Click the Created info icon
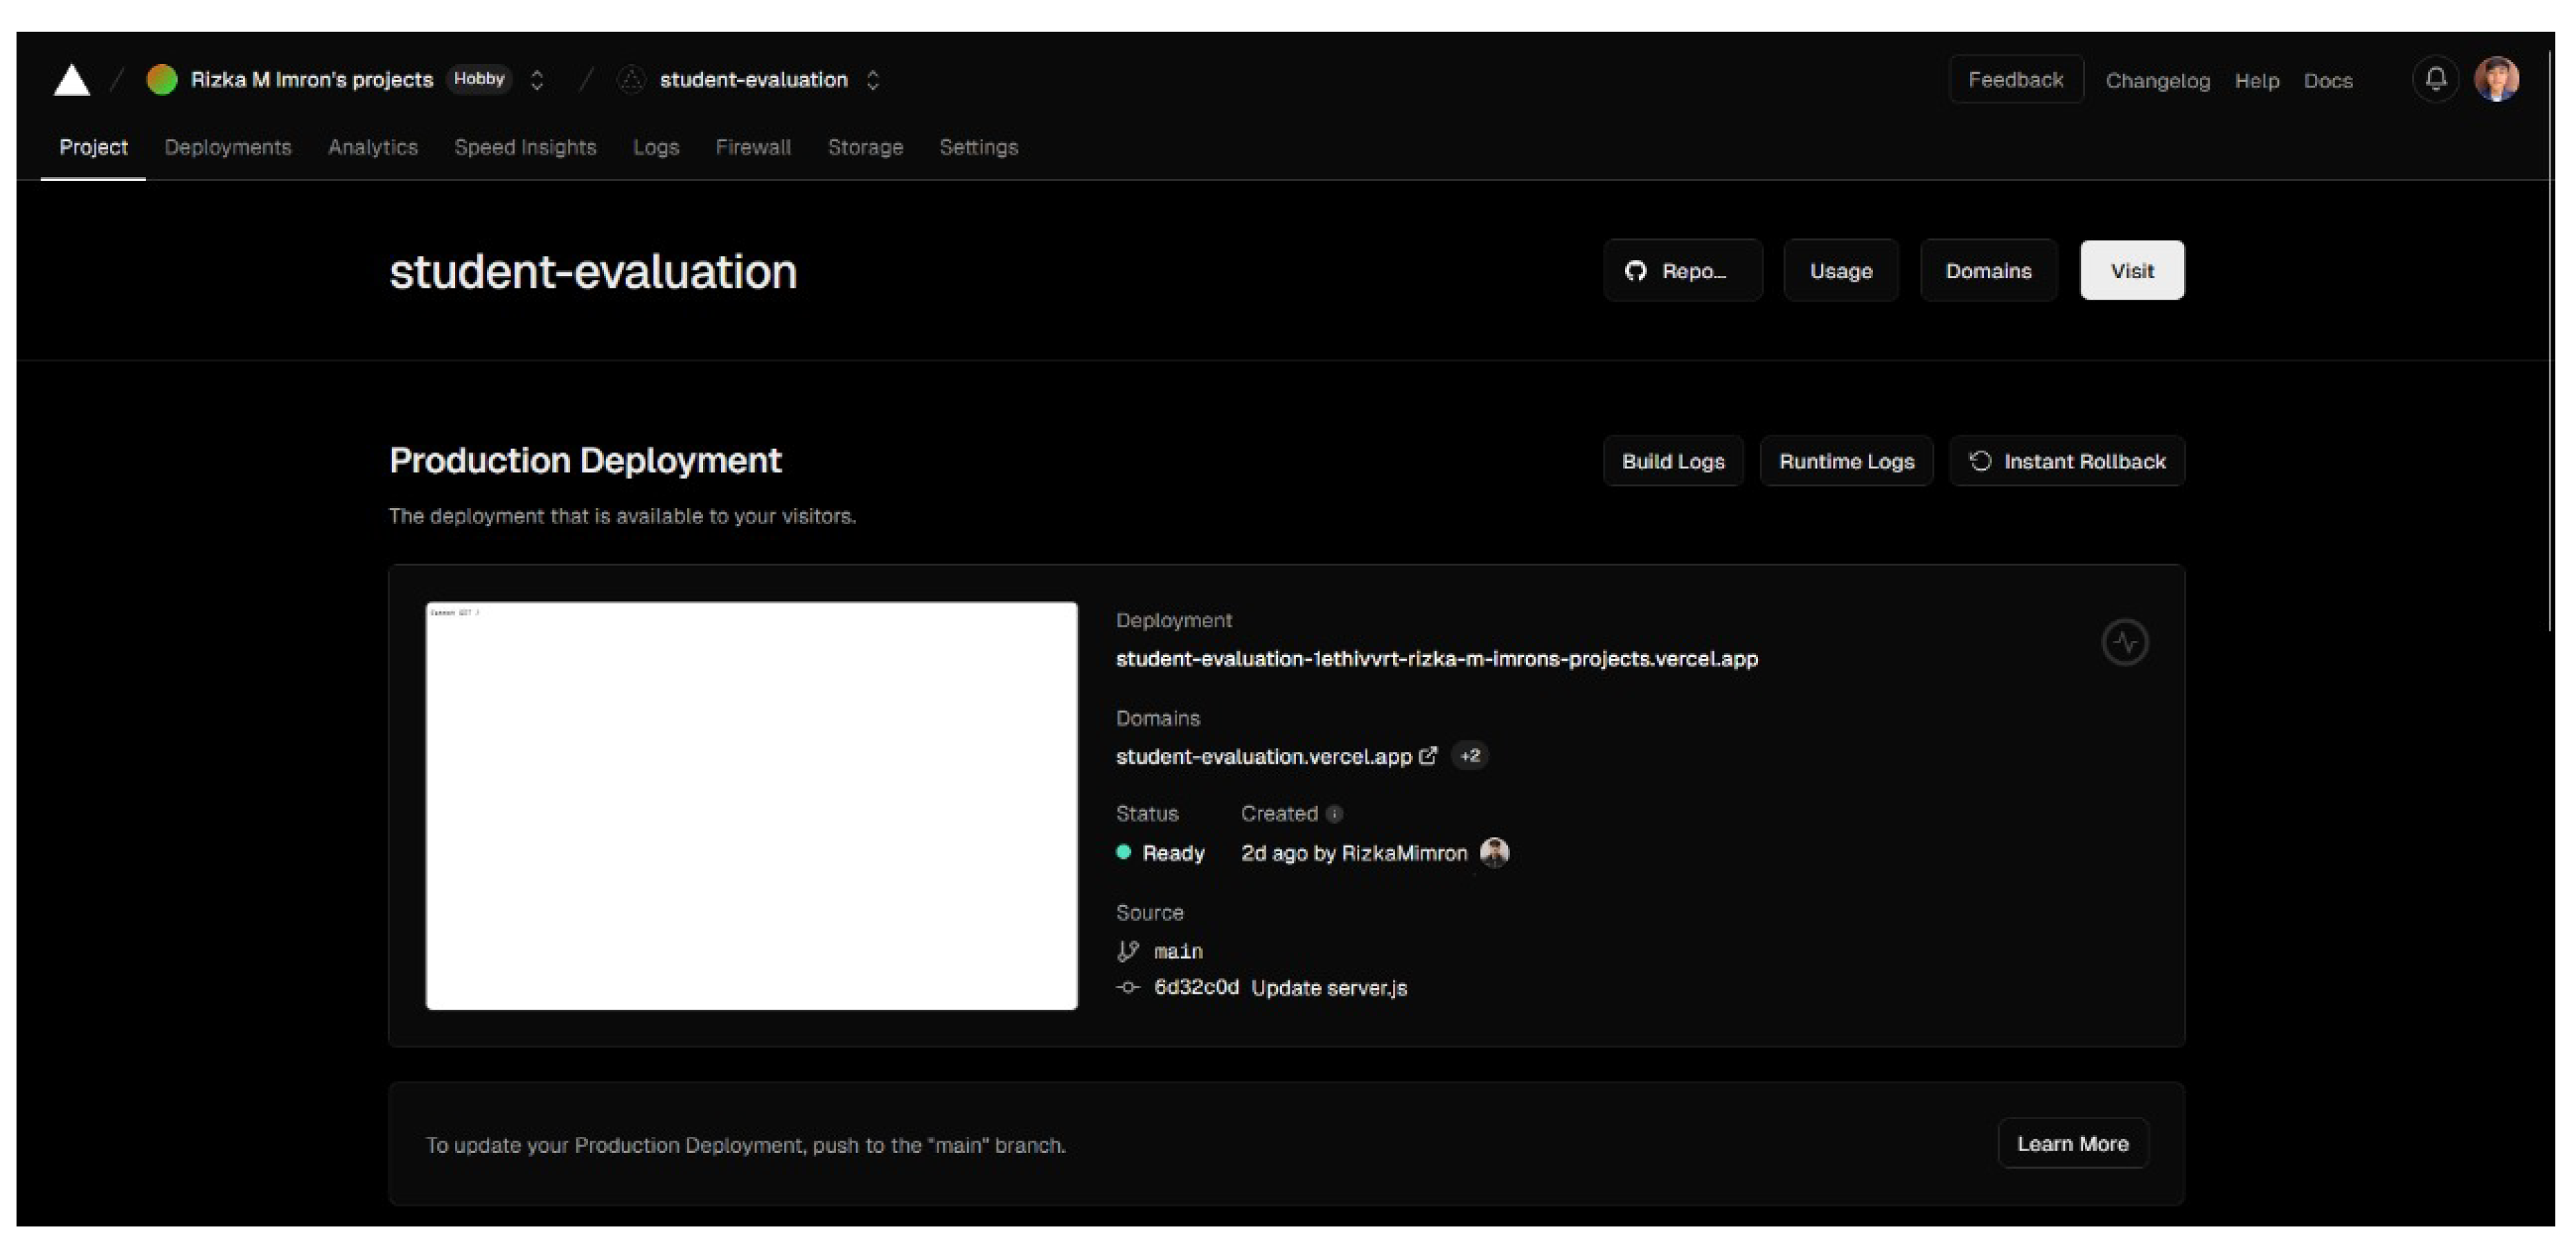Viewport: 2576px width, 1243px height. 1334,814
